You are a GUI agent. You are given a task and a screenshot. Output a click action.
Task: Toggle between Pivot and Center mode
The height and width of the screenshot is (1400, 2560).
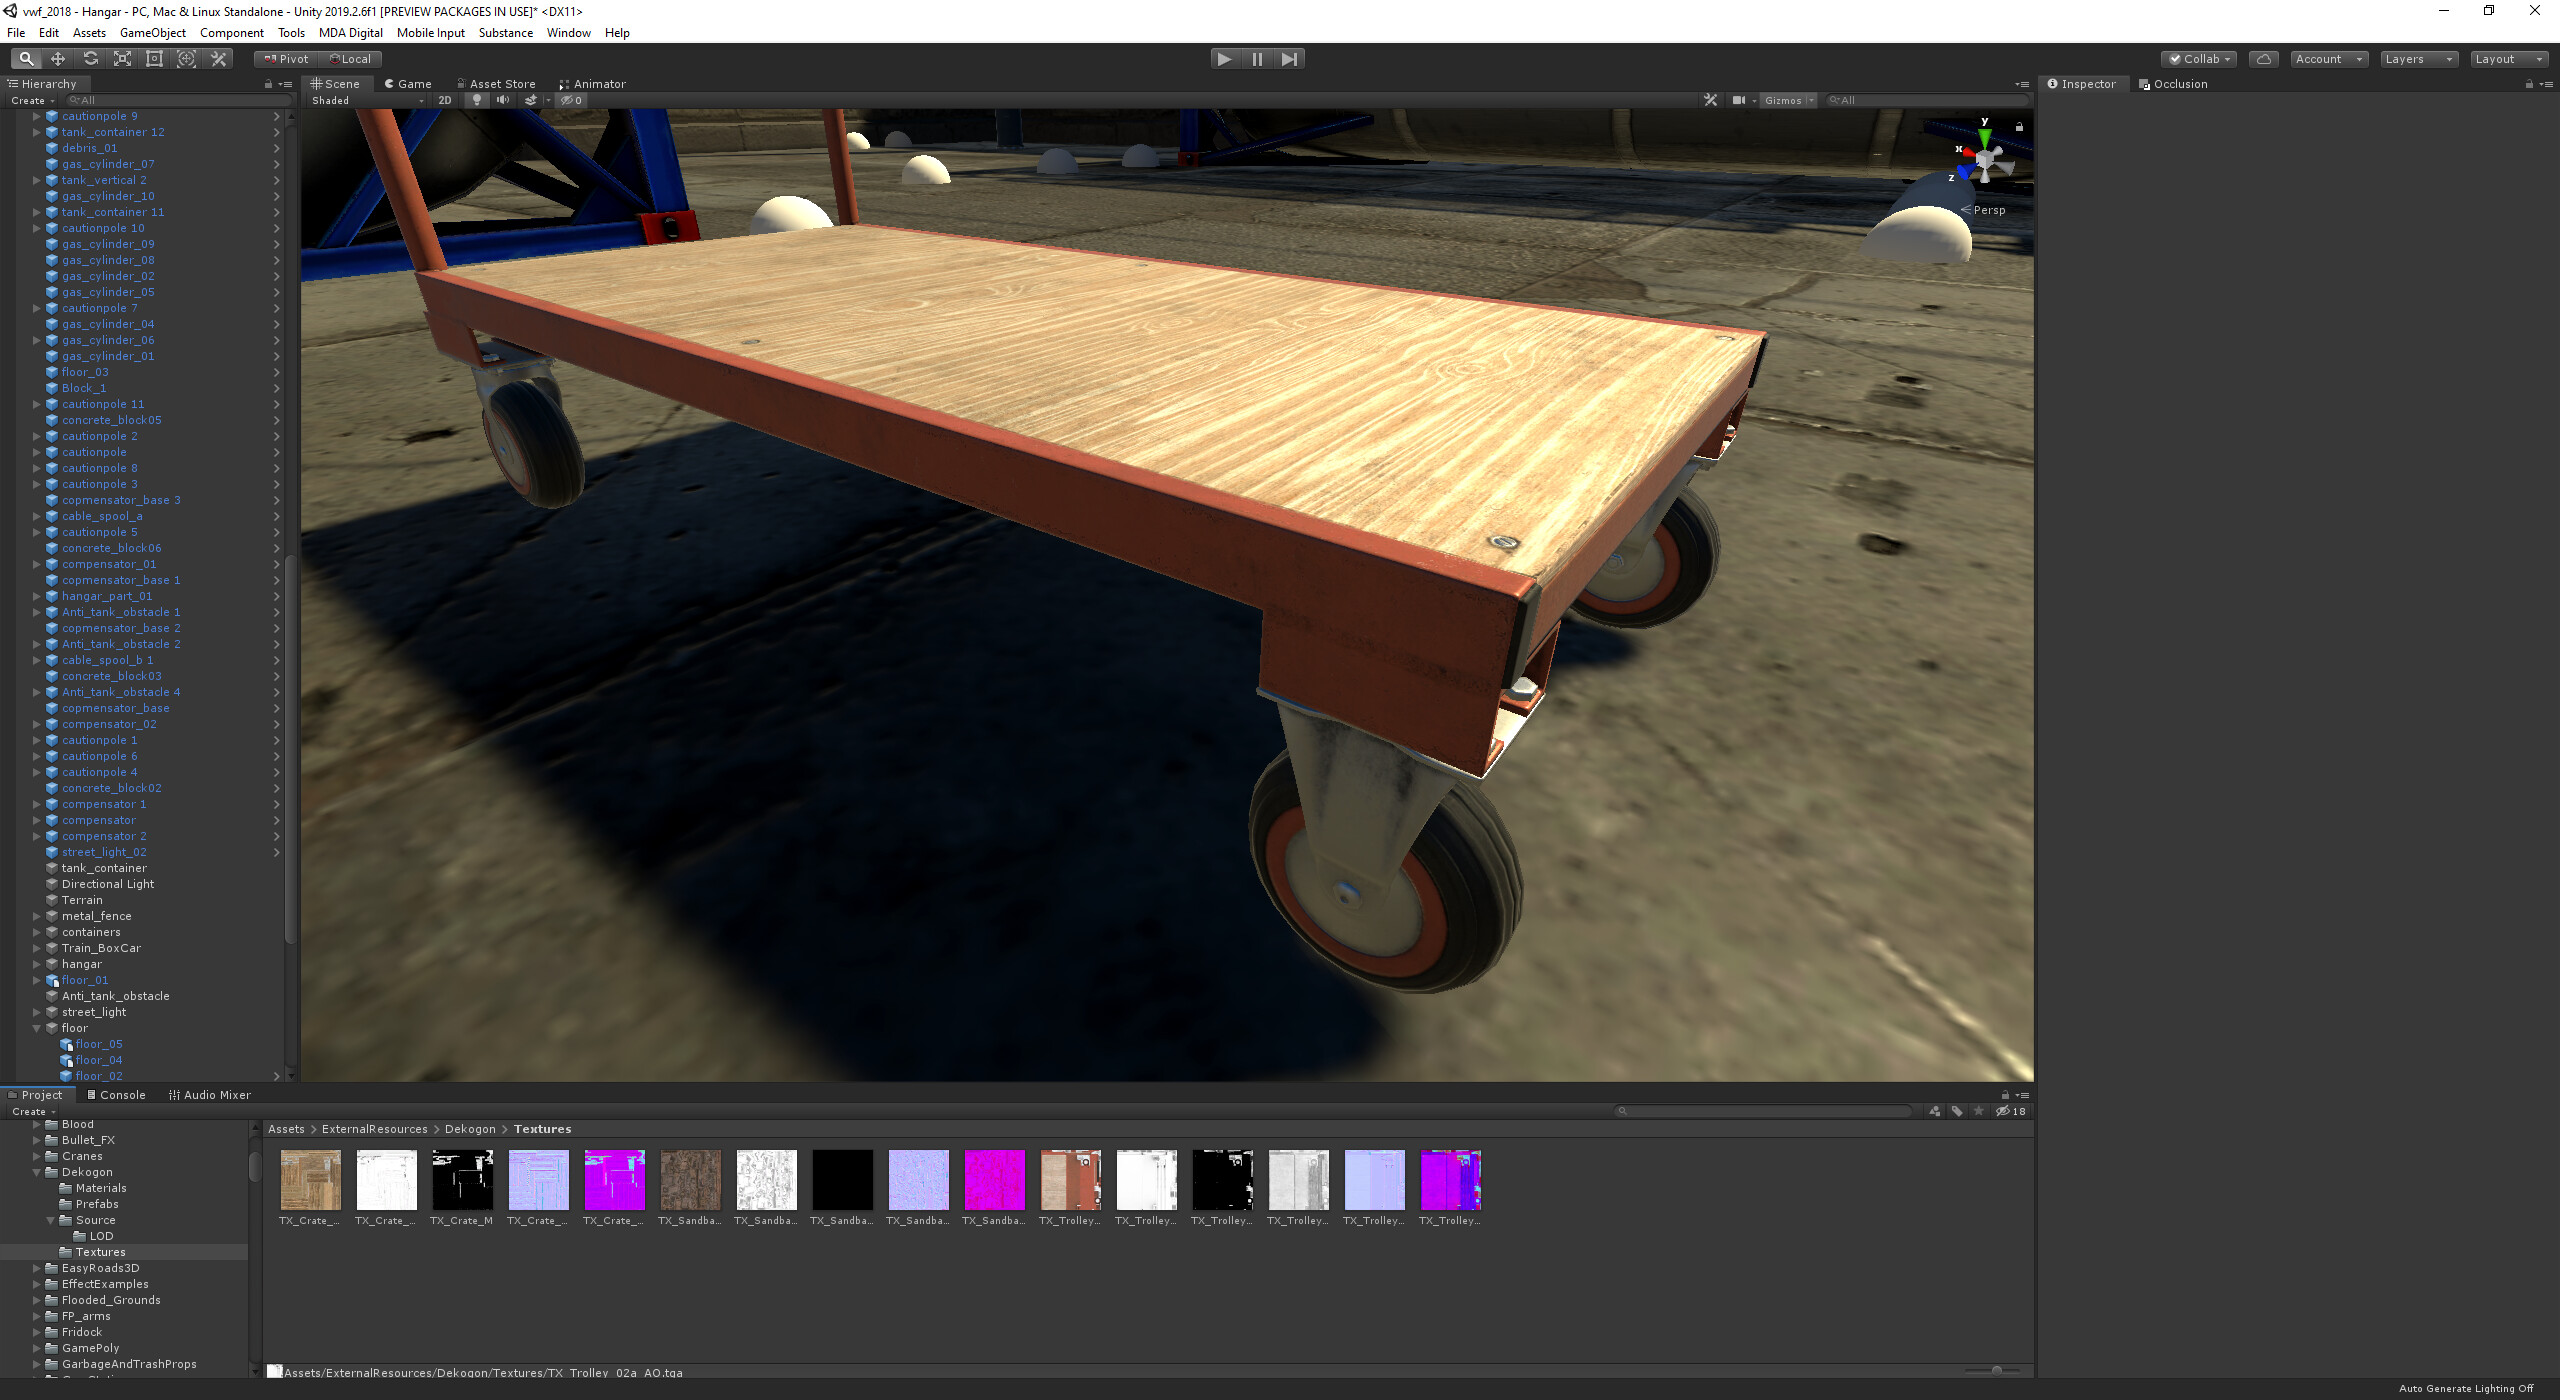[285, 59]
